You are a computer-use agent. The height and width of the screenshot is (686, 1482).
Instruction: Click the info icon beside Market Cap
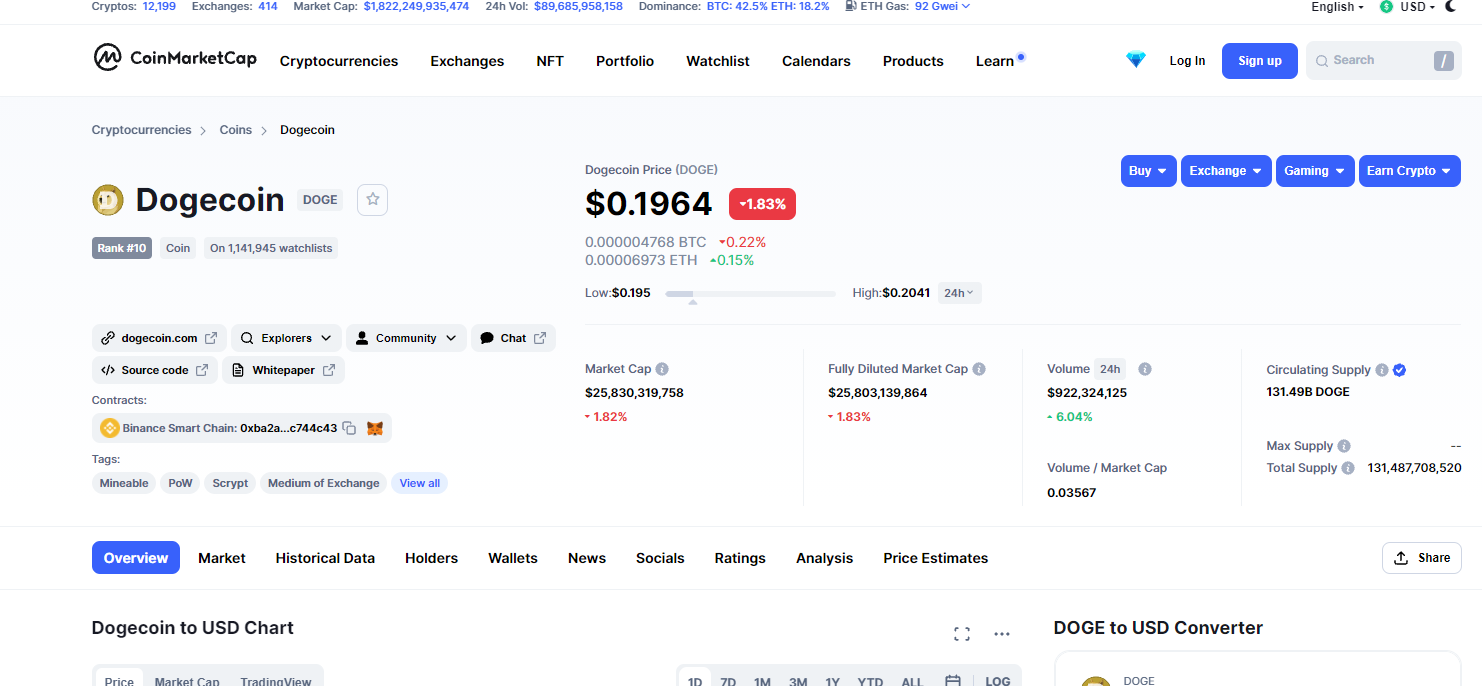(662, 369)
